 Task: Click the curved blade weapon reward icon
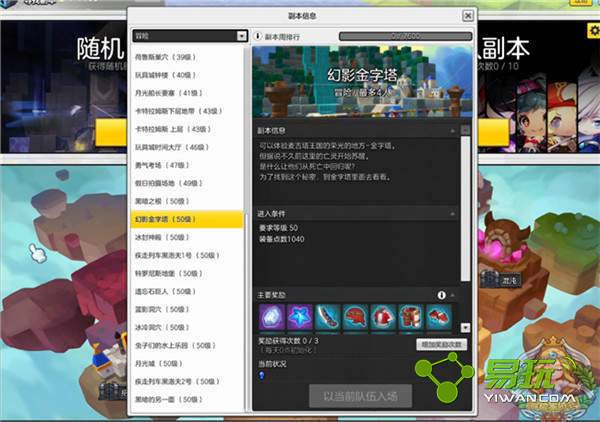point(328,316)
